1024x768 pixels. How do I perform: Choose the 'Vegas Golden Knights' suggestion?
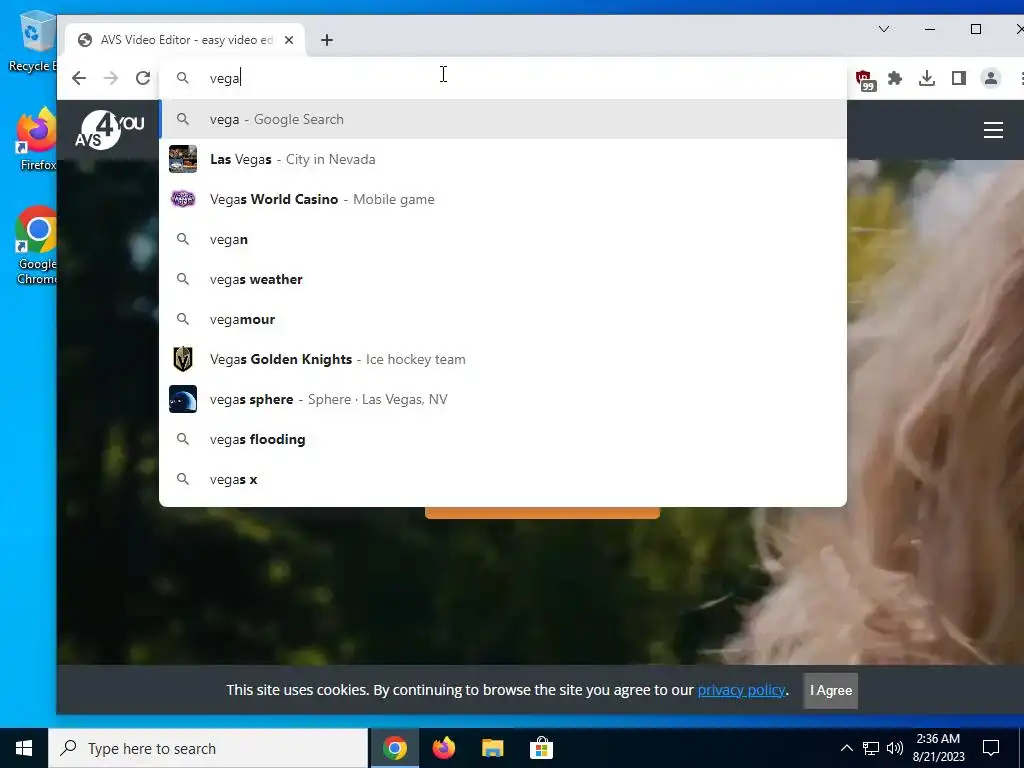[x=503, y=359]
